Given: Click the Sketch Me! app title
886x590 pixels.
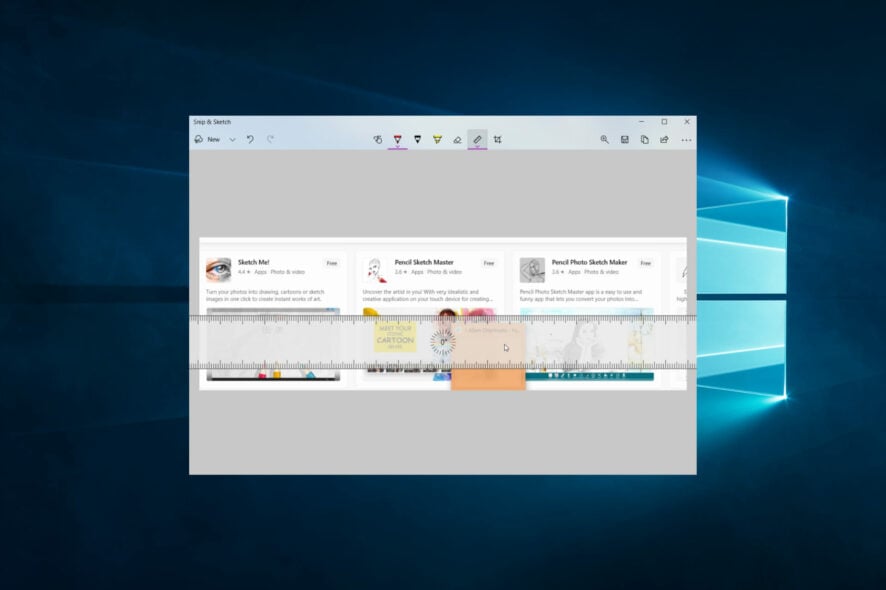Looking at the screenshot, I should click(x=254, y=262).
